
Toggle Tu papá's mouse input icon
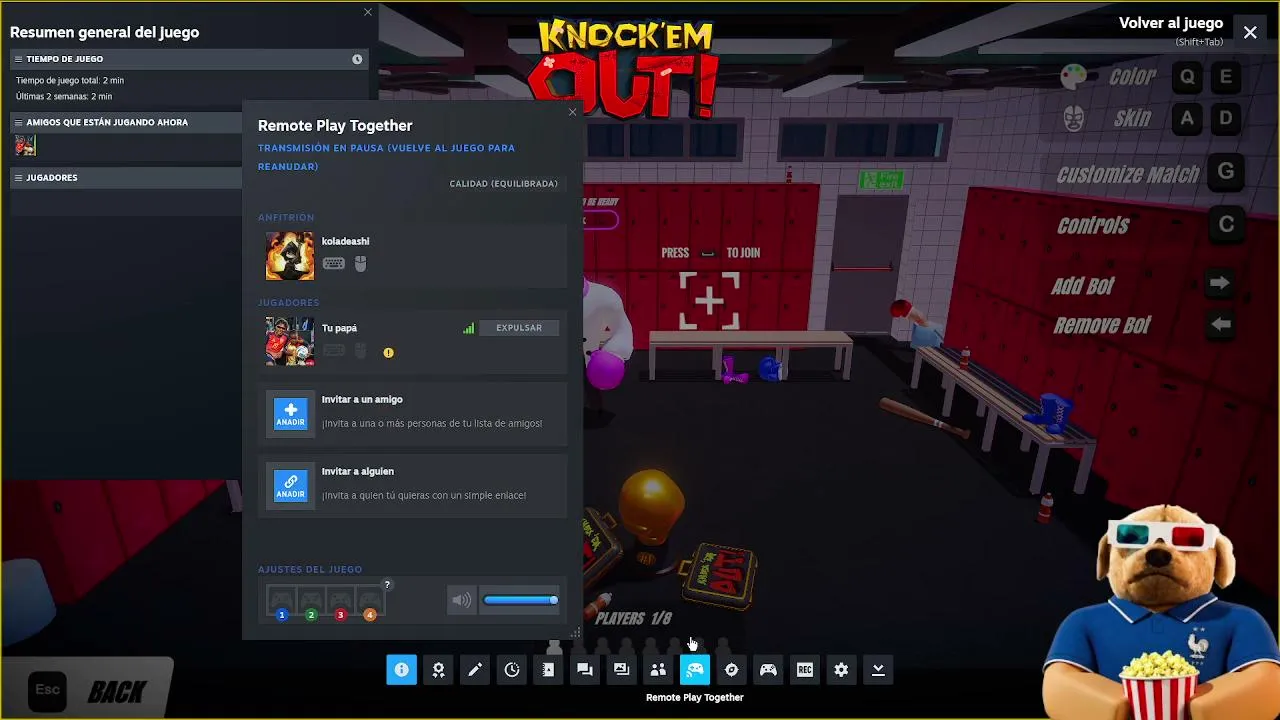[361, 351]
